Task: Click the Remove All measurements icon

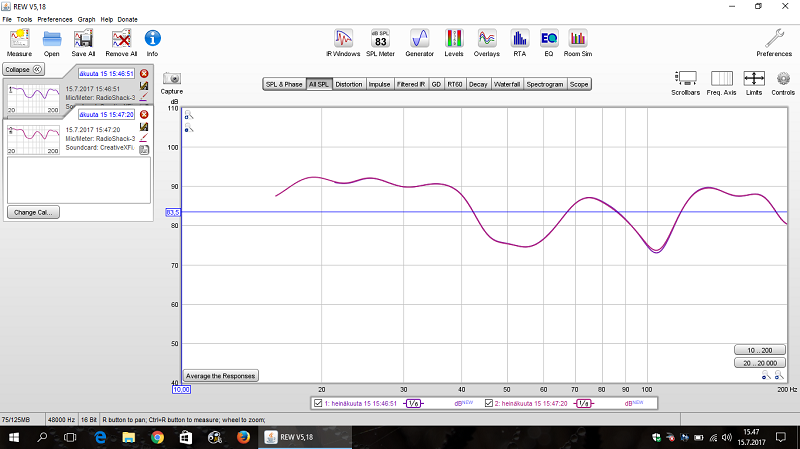Action: (121, 42)
